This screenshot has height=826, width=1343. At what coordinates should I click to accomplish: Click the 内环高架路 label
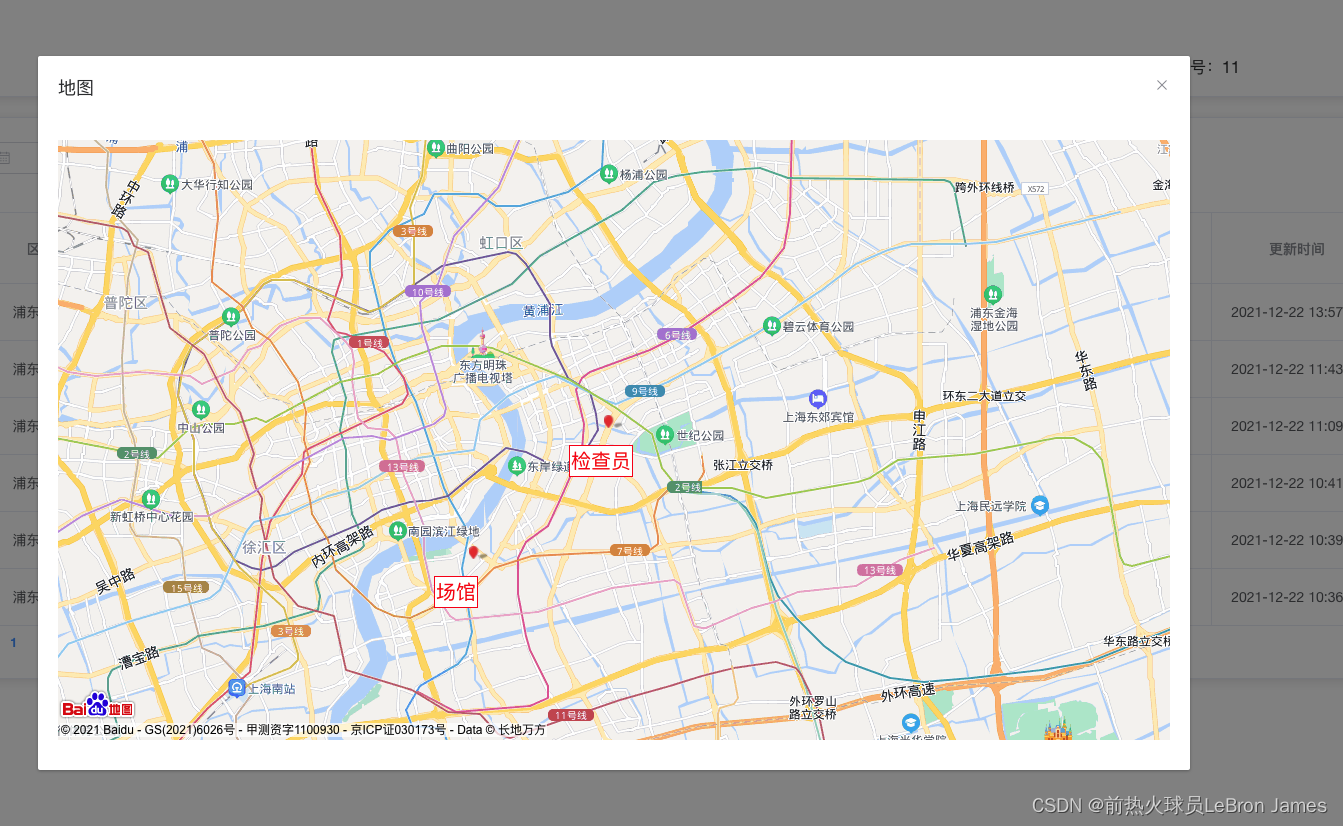point(342,547)
